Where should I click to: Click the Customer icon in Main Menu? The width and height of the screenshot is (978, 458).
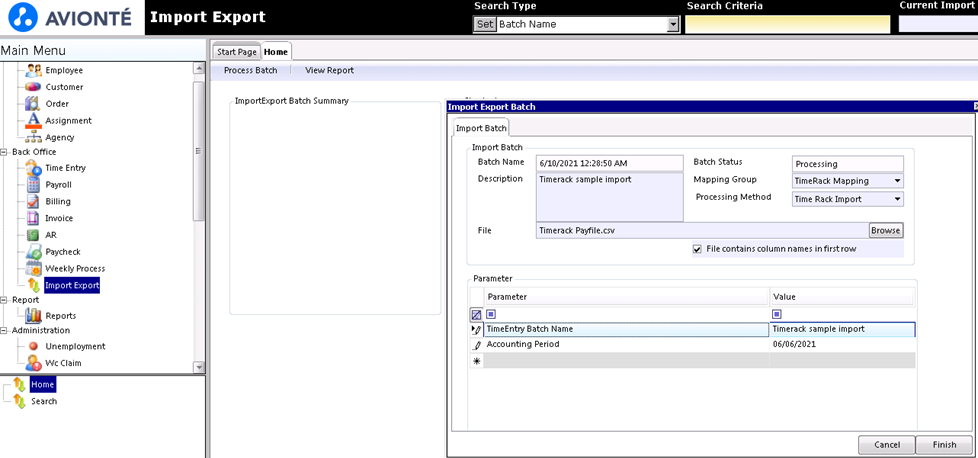(34, 87)
